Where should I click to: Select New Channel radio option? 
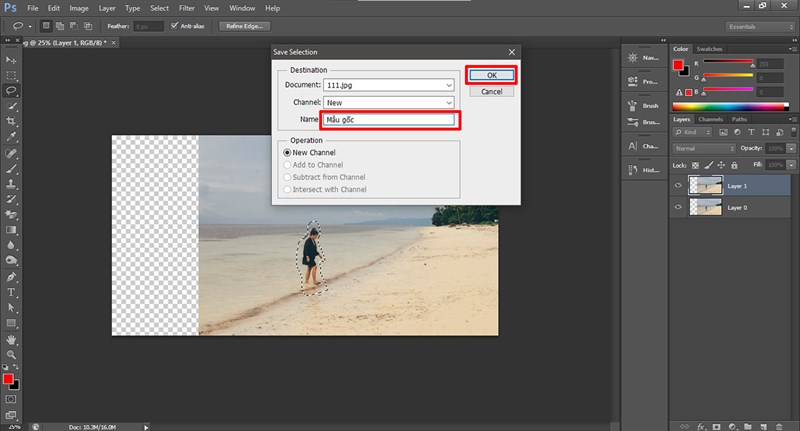[x=287, y=153]
